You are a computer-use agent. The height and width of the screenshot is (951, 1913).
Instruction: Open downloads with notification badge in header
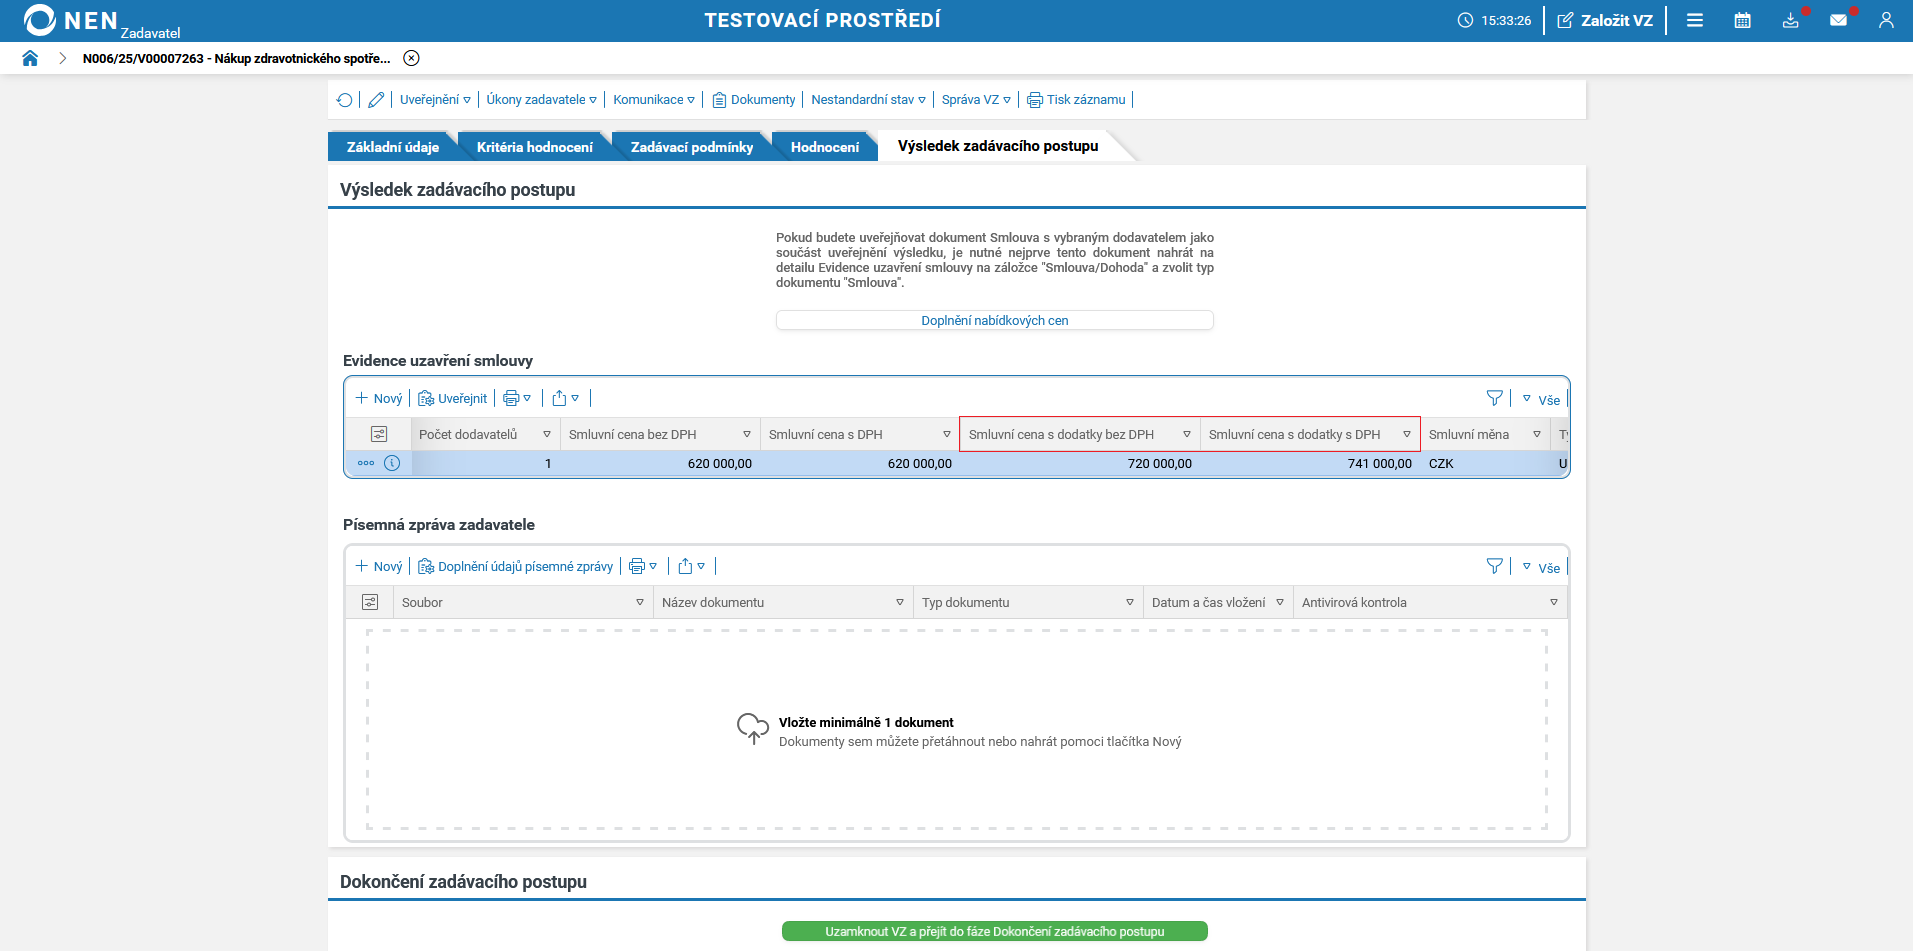click(1791, 20)
